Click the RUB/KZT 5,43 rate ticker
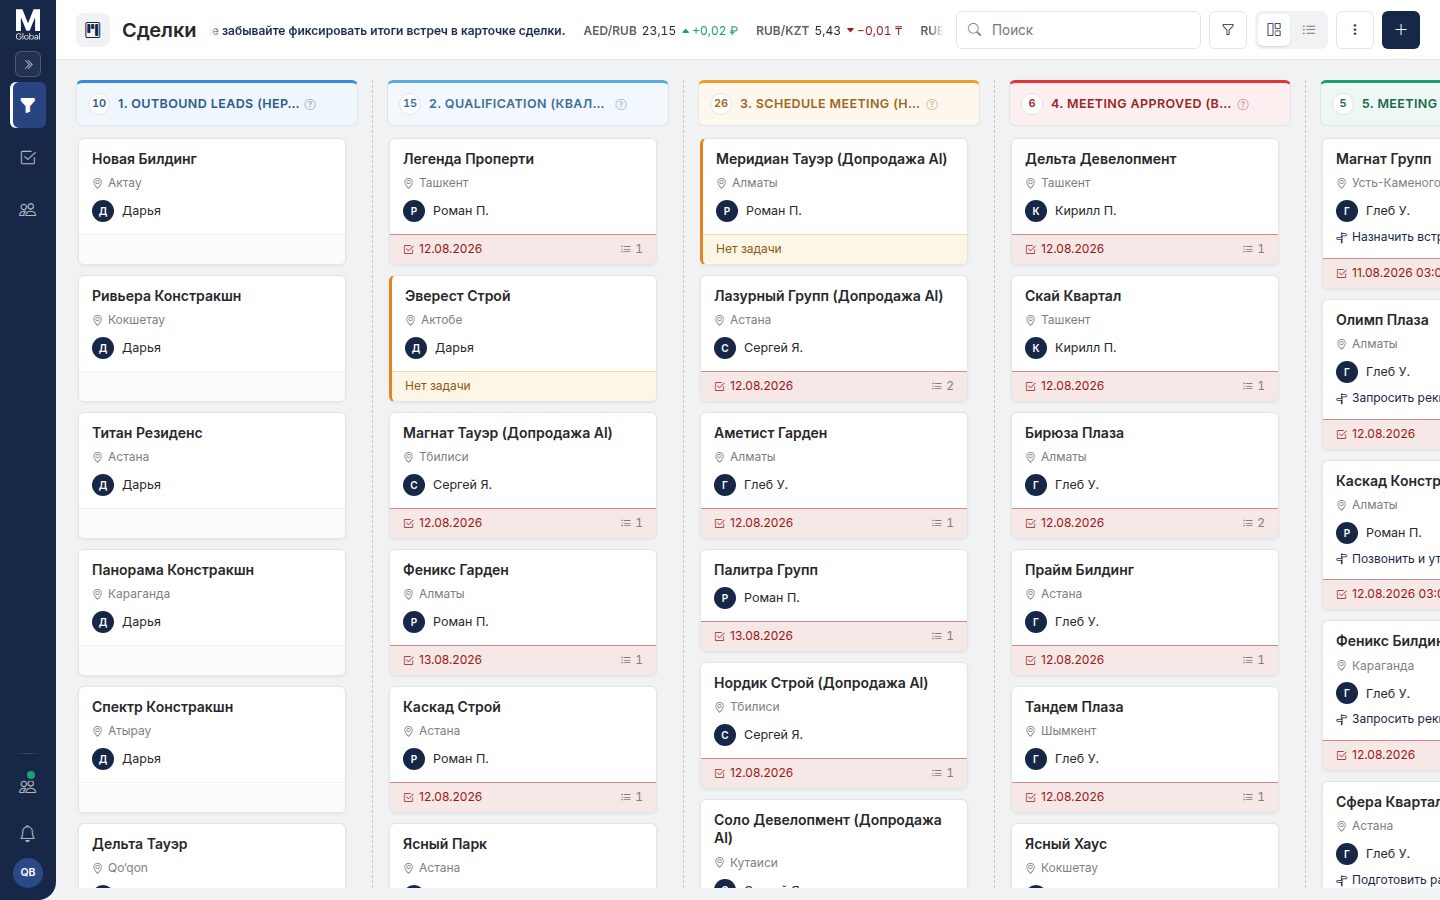The height and width of the screenshot is (900, 1440). [829, 30]
